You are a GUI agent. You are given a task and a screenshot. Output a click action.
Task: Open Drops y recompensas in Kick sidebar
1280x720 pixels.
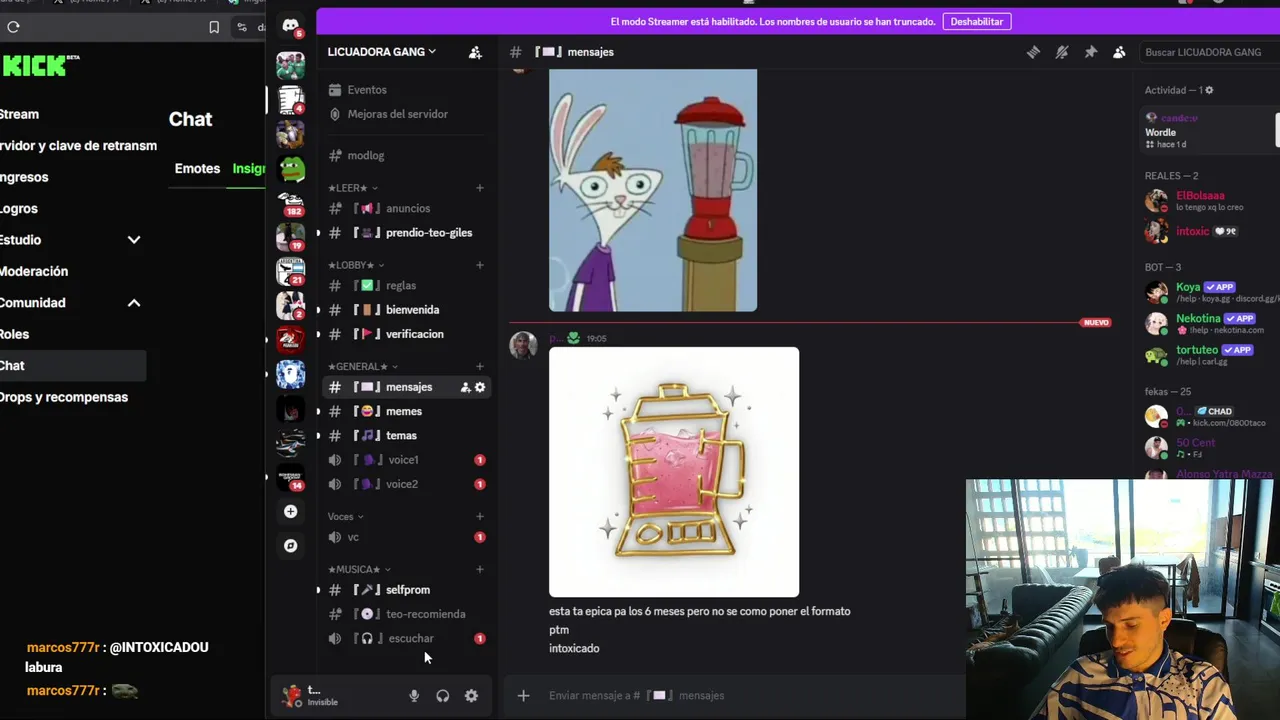pyautogui.click(x=64, y=397)
